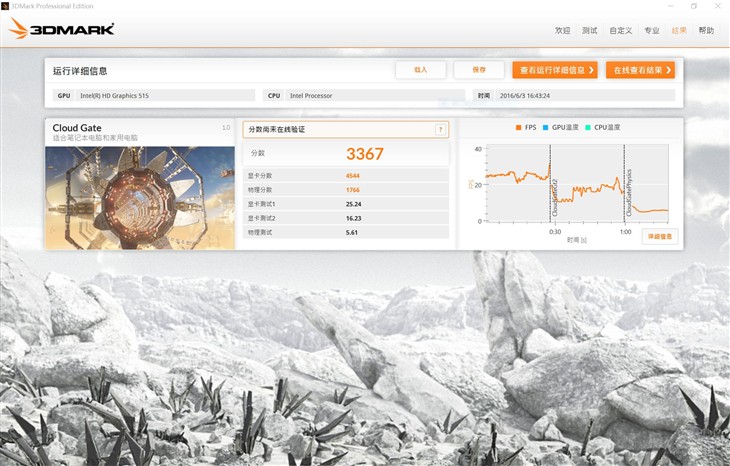Open the 结果 tab

pyautogui.click(x=679, y=30)
